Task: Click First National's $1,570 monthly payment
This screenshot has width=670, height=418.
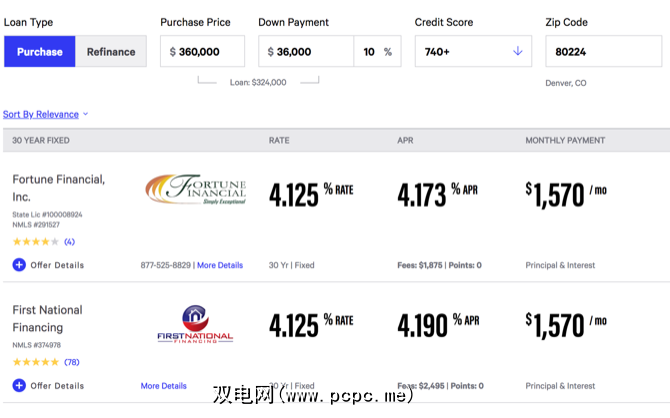Action: (566, 325)
